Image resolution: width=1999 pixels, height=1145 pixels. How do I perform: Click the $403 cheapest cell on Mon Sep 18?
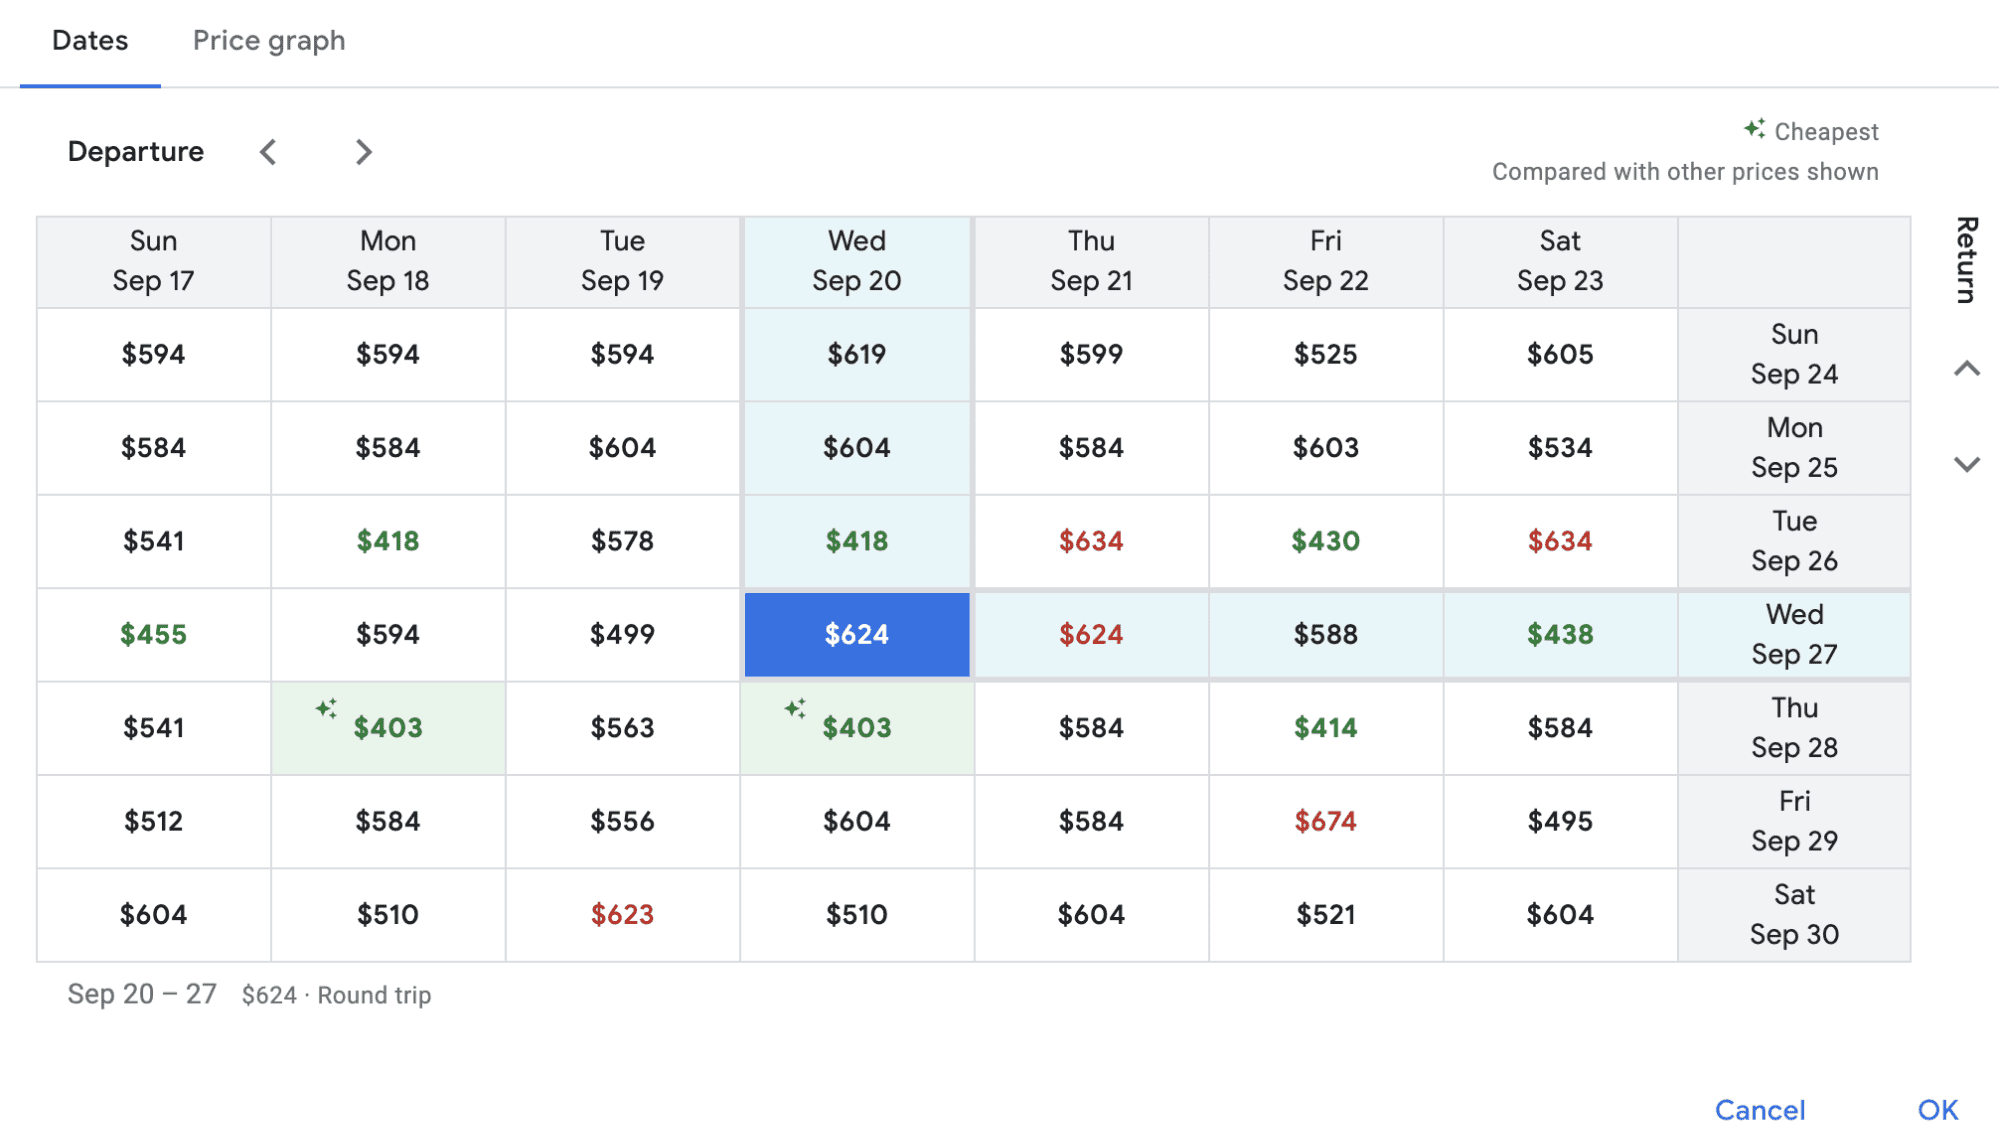pyautogui.click(x=389, y=726)
